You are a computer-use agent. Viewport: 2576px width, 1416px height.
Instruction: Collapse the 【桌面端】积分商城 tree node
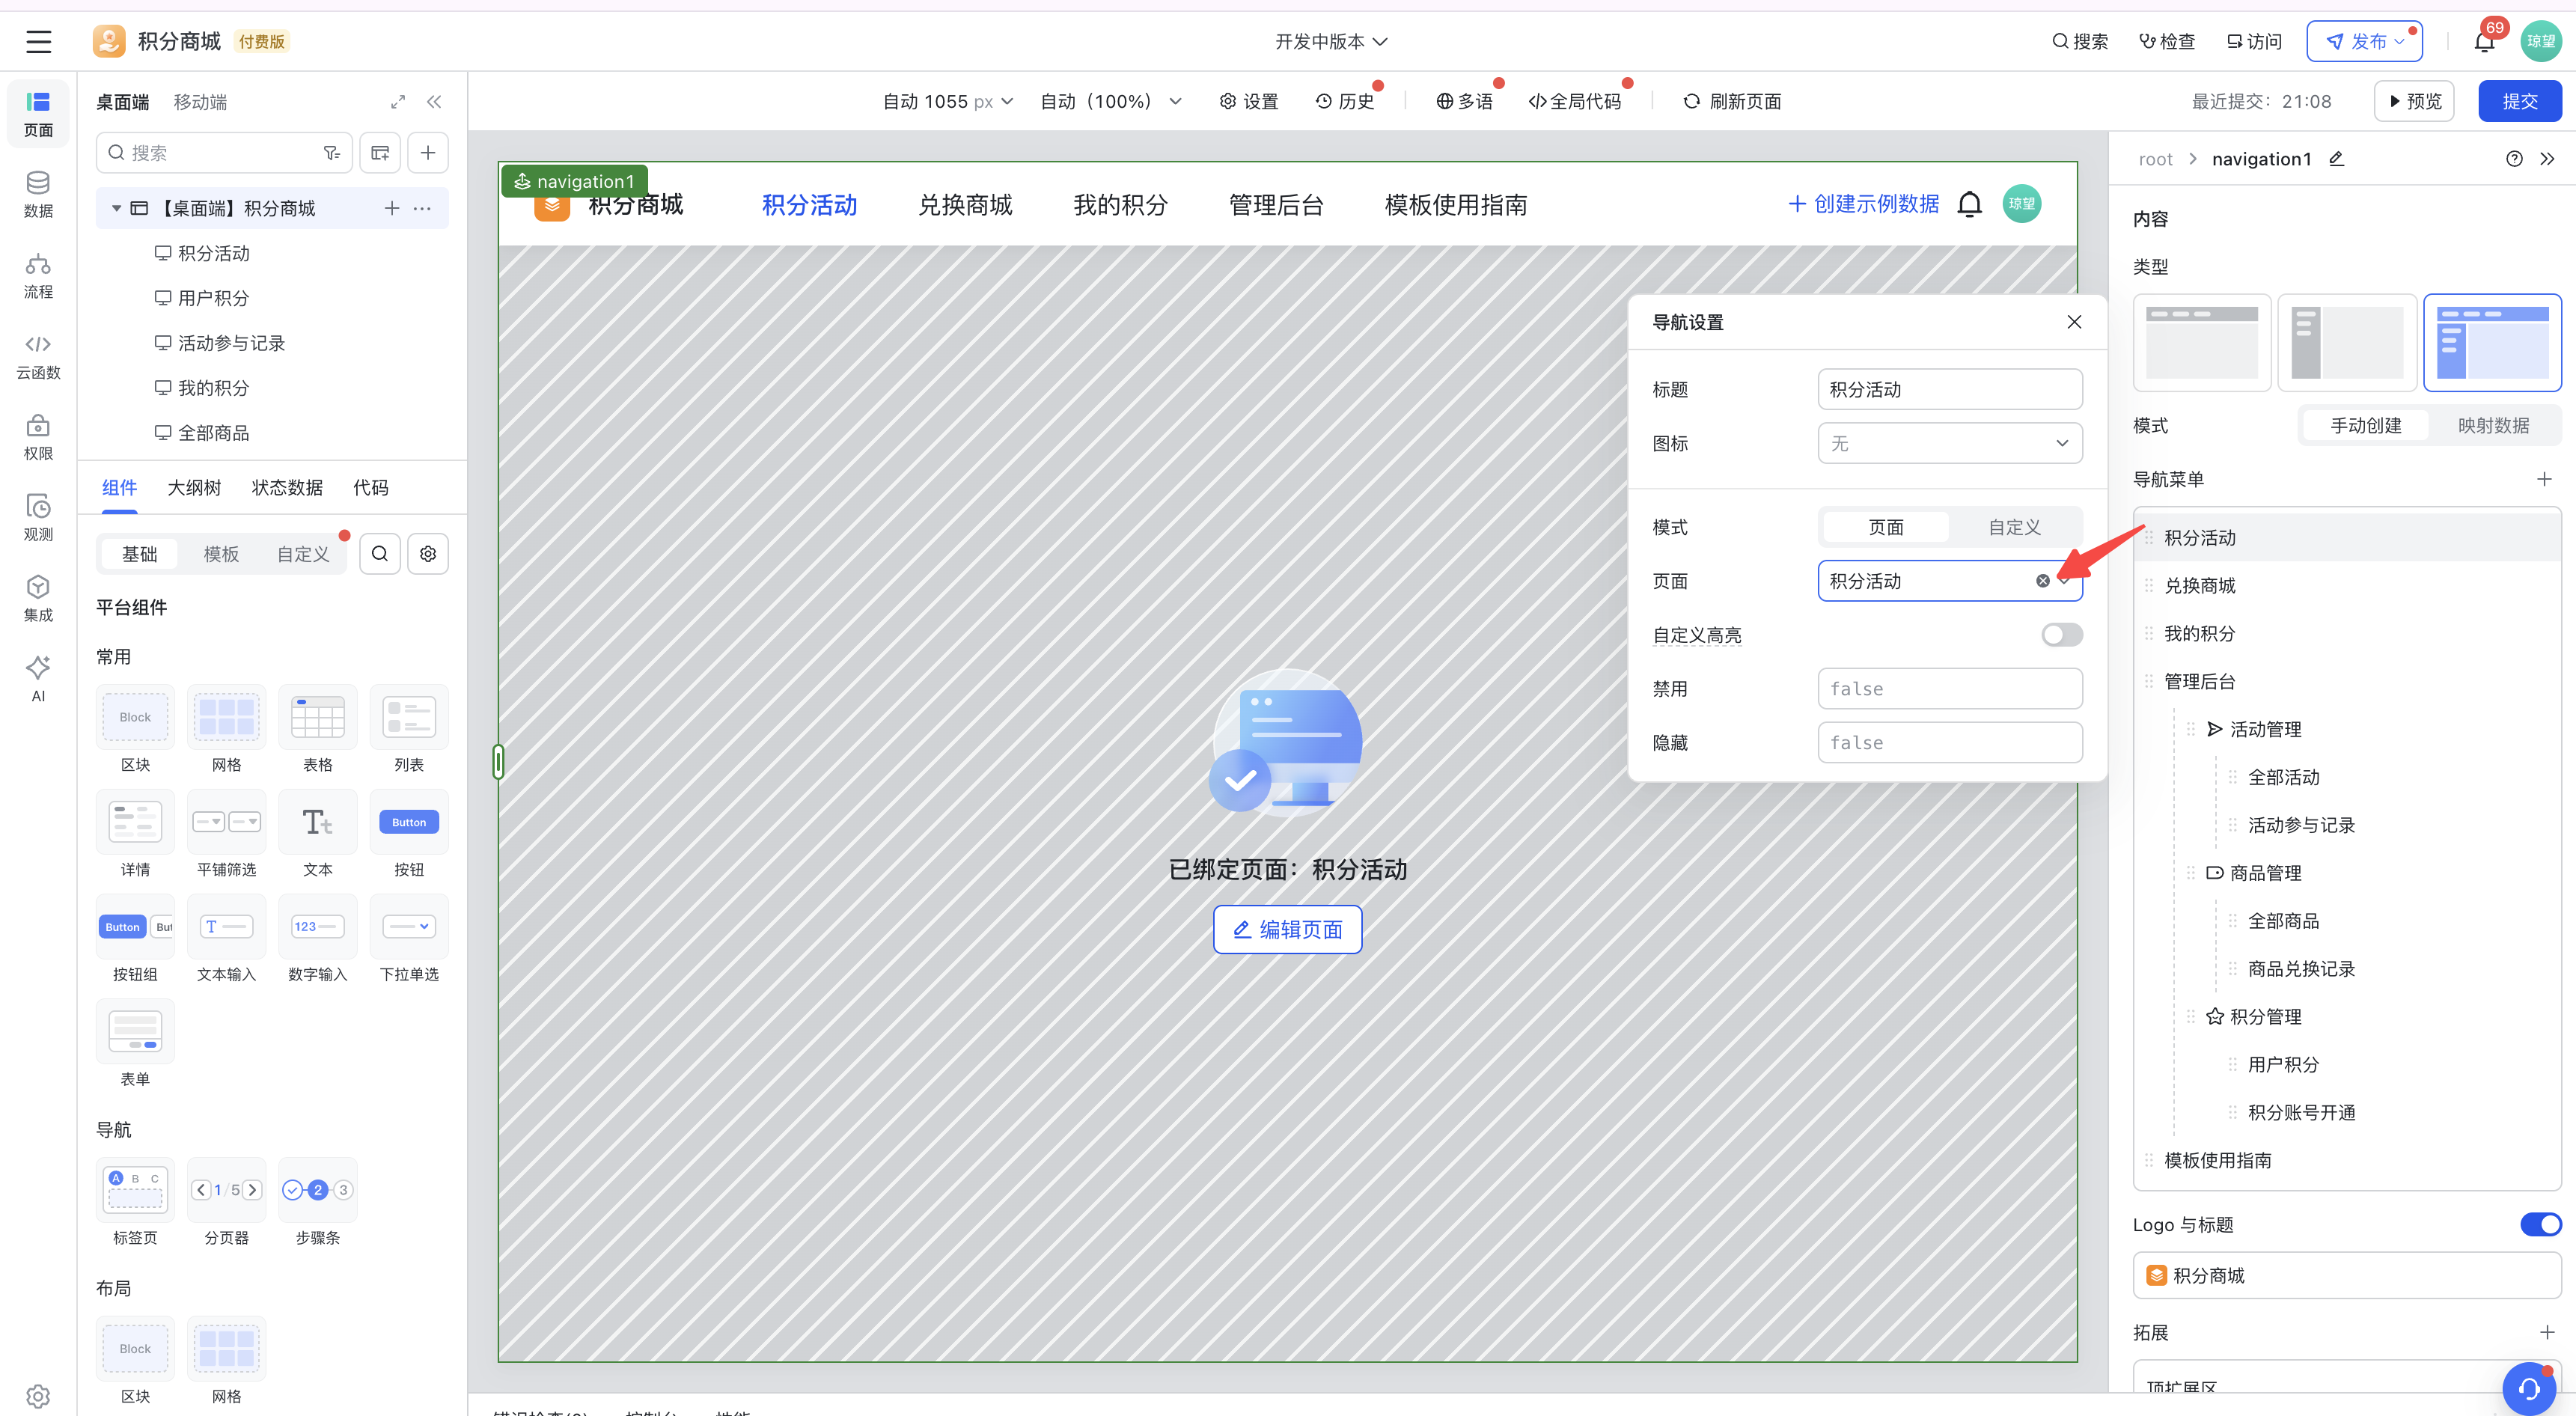point(116,208)
